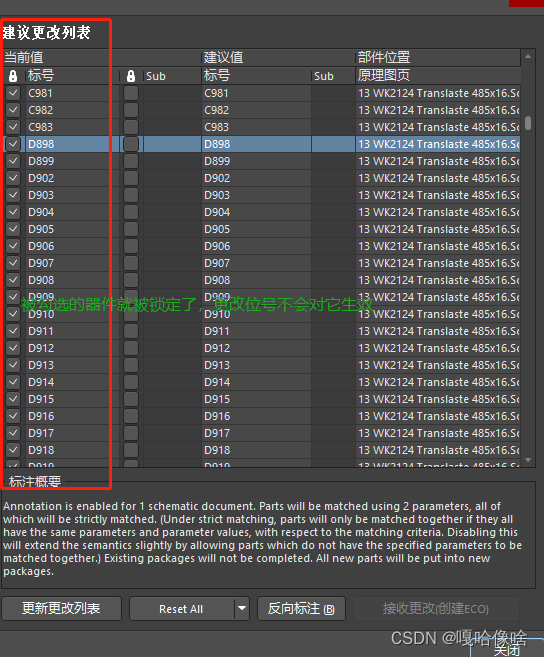Check the Sub lock box in D916 row
This screenshot has width=544, height=657.
pyautogui.click(x=131, y=416)
